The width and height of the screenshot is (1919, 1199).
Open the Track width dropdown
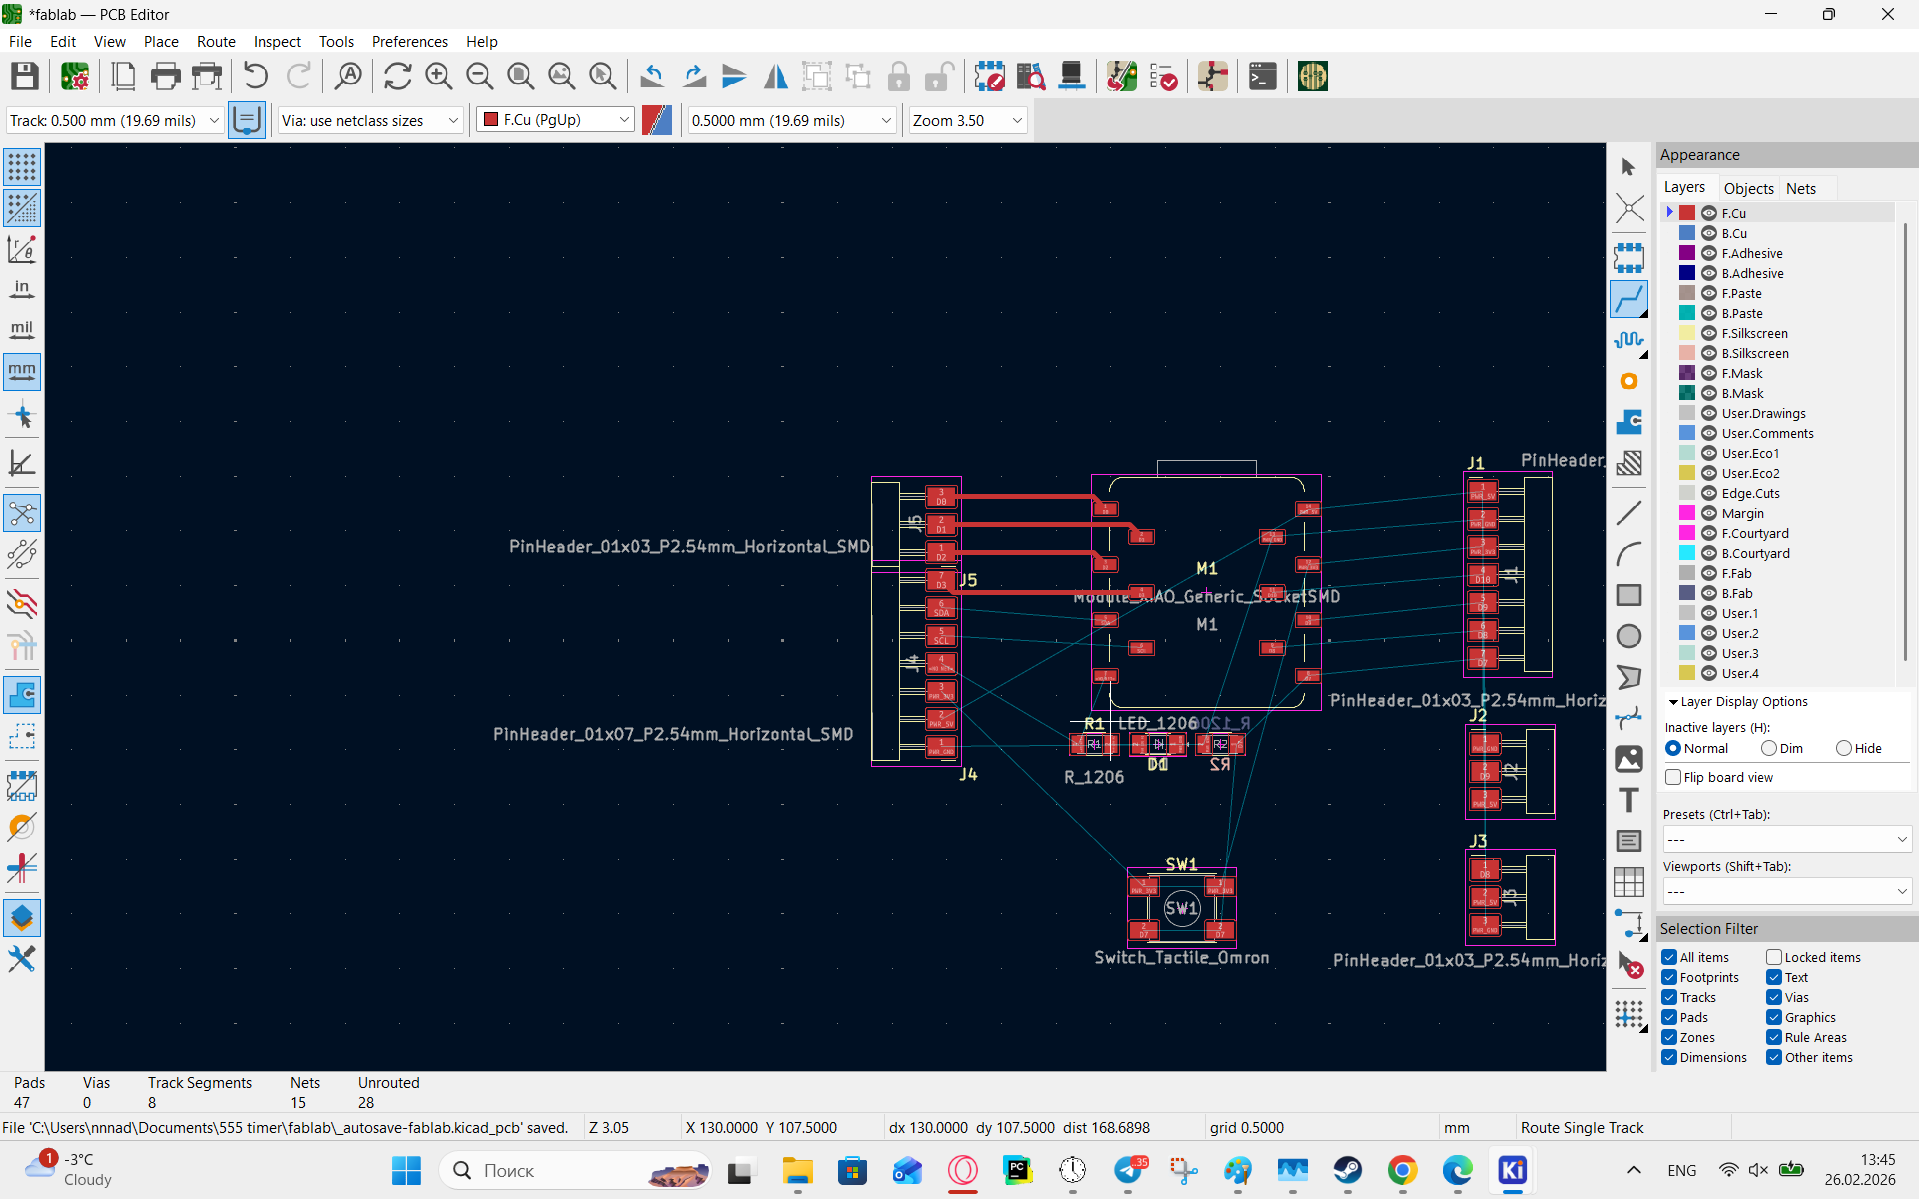[114, 120]
